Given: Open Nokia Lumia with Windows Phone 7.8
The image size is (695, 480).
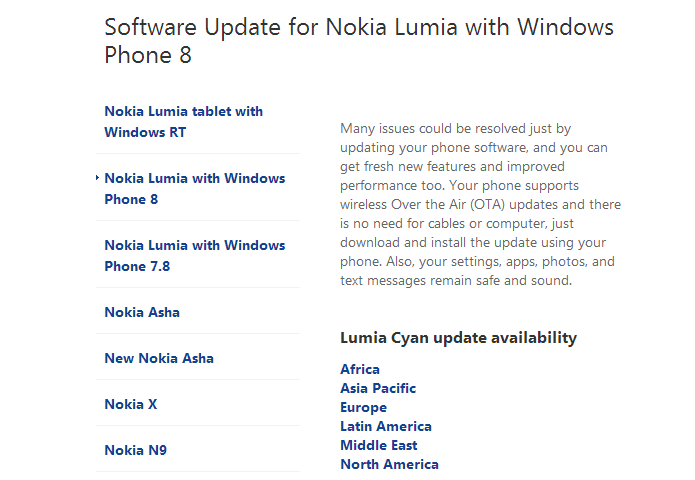Looking at the screenshot, I should (195, 255).
